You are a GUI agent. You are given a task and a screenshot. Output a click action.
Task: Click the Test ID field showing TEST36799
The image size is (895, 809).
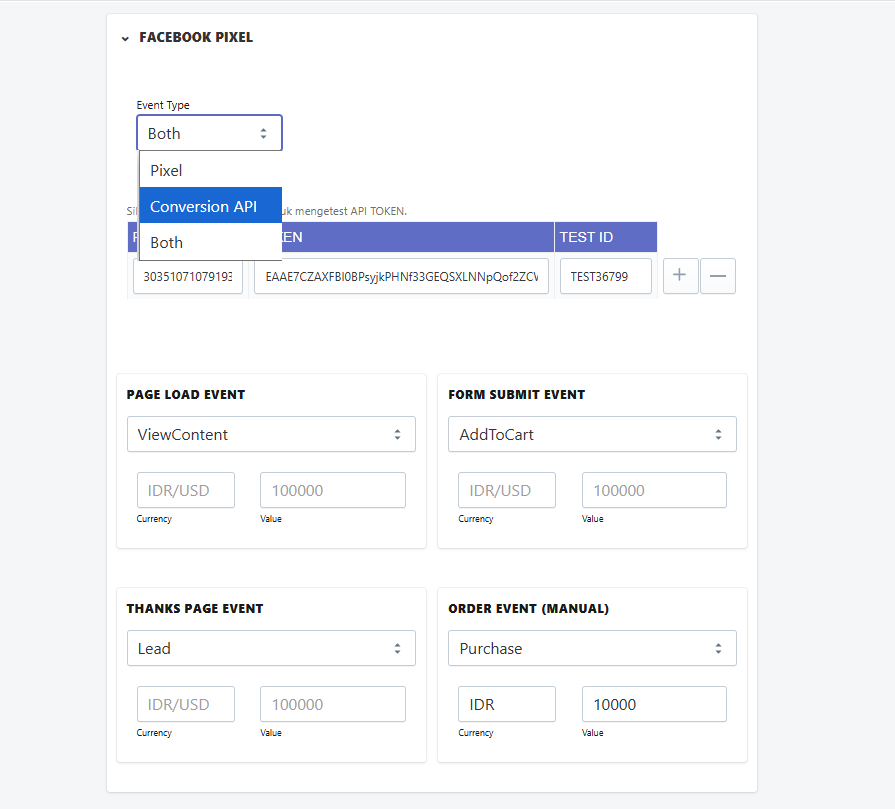point(606,276)
